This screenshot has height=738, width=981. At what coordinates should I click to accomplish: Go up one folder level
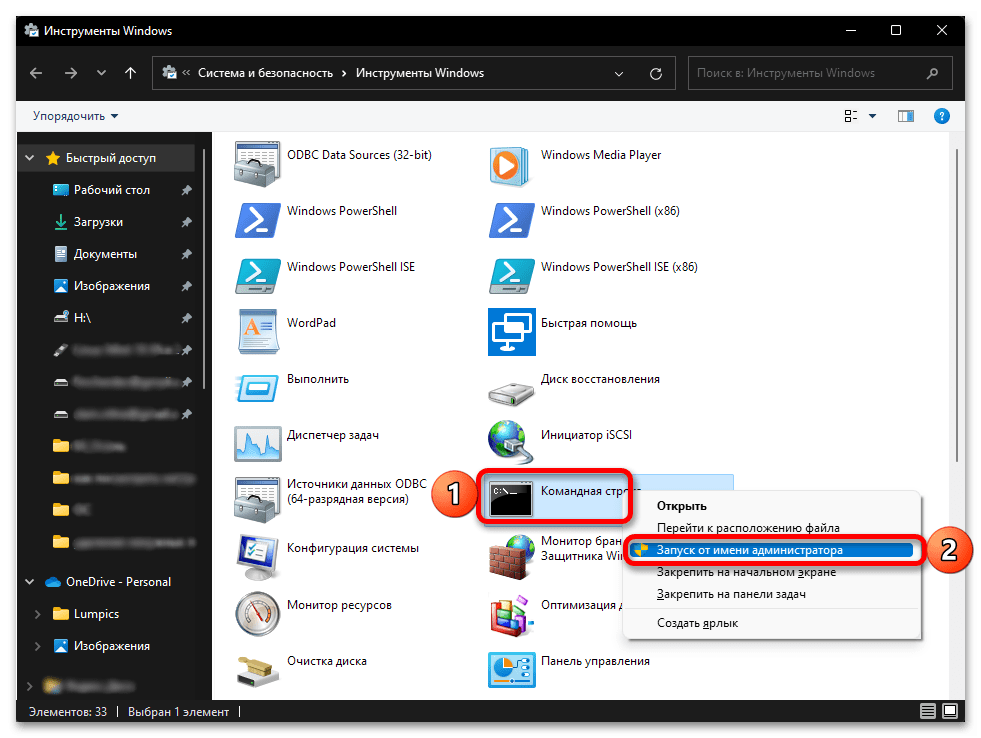click(x=130, y=73)
